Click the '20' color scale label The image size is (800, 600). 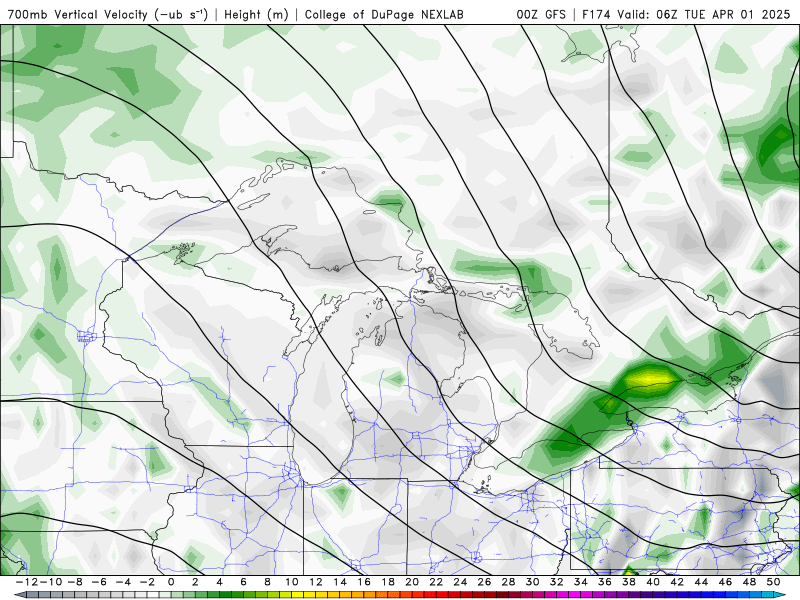(412, 582)
